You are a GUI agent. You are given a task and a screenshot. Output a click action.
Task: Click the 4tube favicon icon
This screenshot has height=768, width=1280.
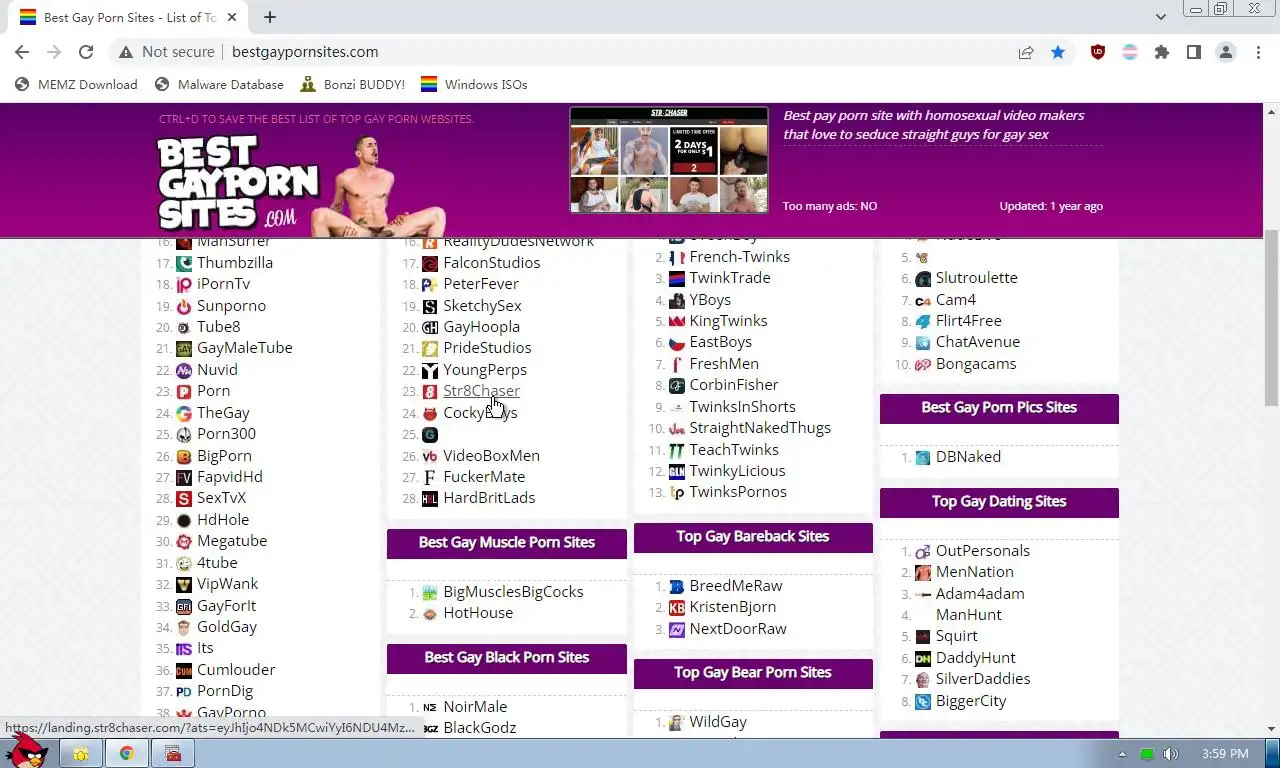click(184, 563)
